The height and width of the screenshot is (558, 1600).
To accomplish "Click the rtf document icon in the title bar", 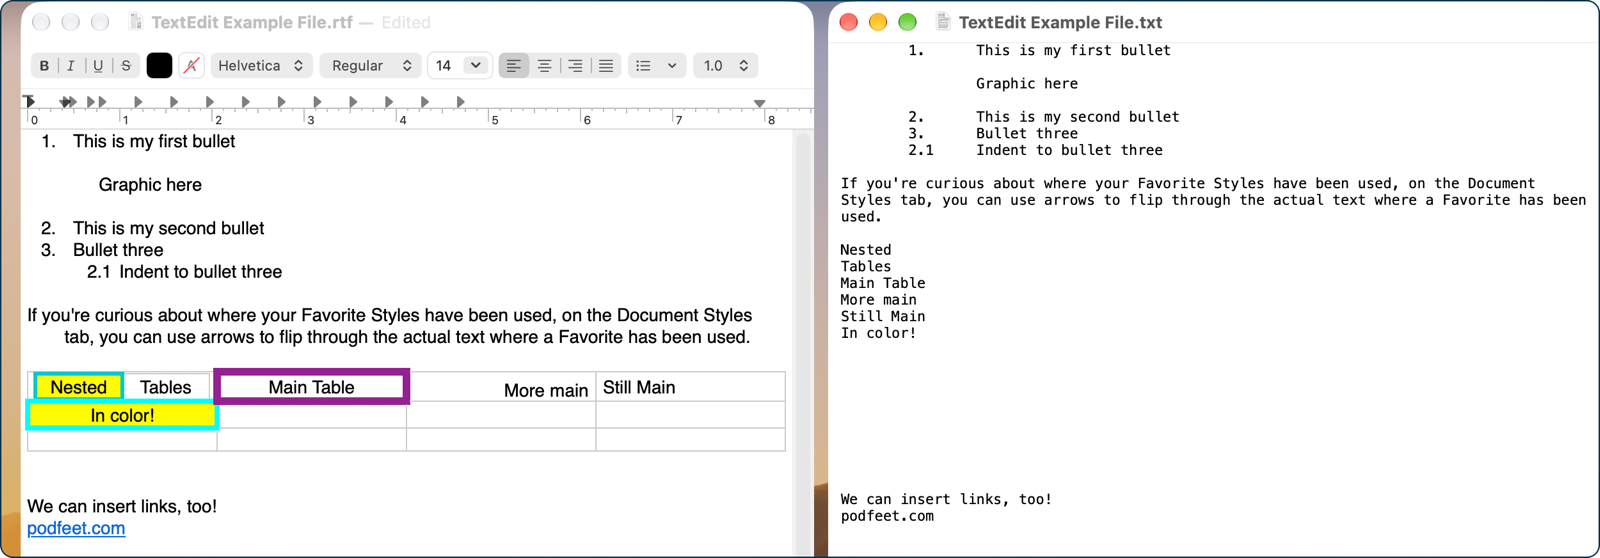I will tap(136, 22).
